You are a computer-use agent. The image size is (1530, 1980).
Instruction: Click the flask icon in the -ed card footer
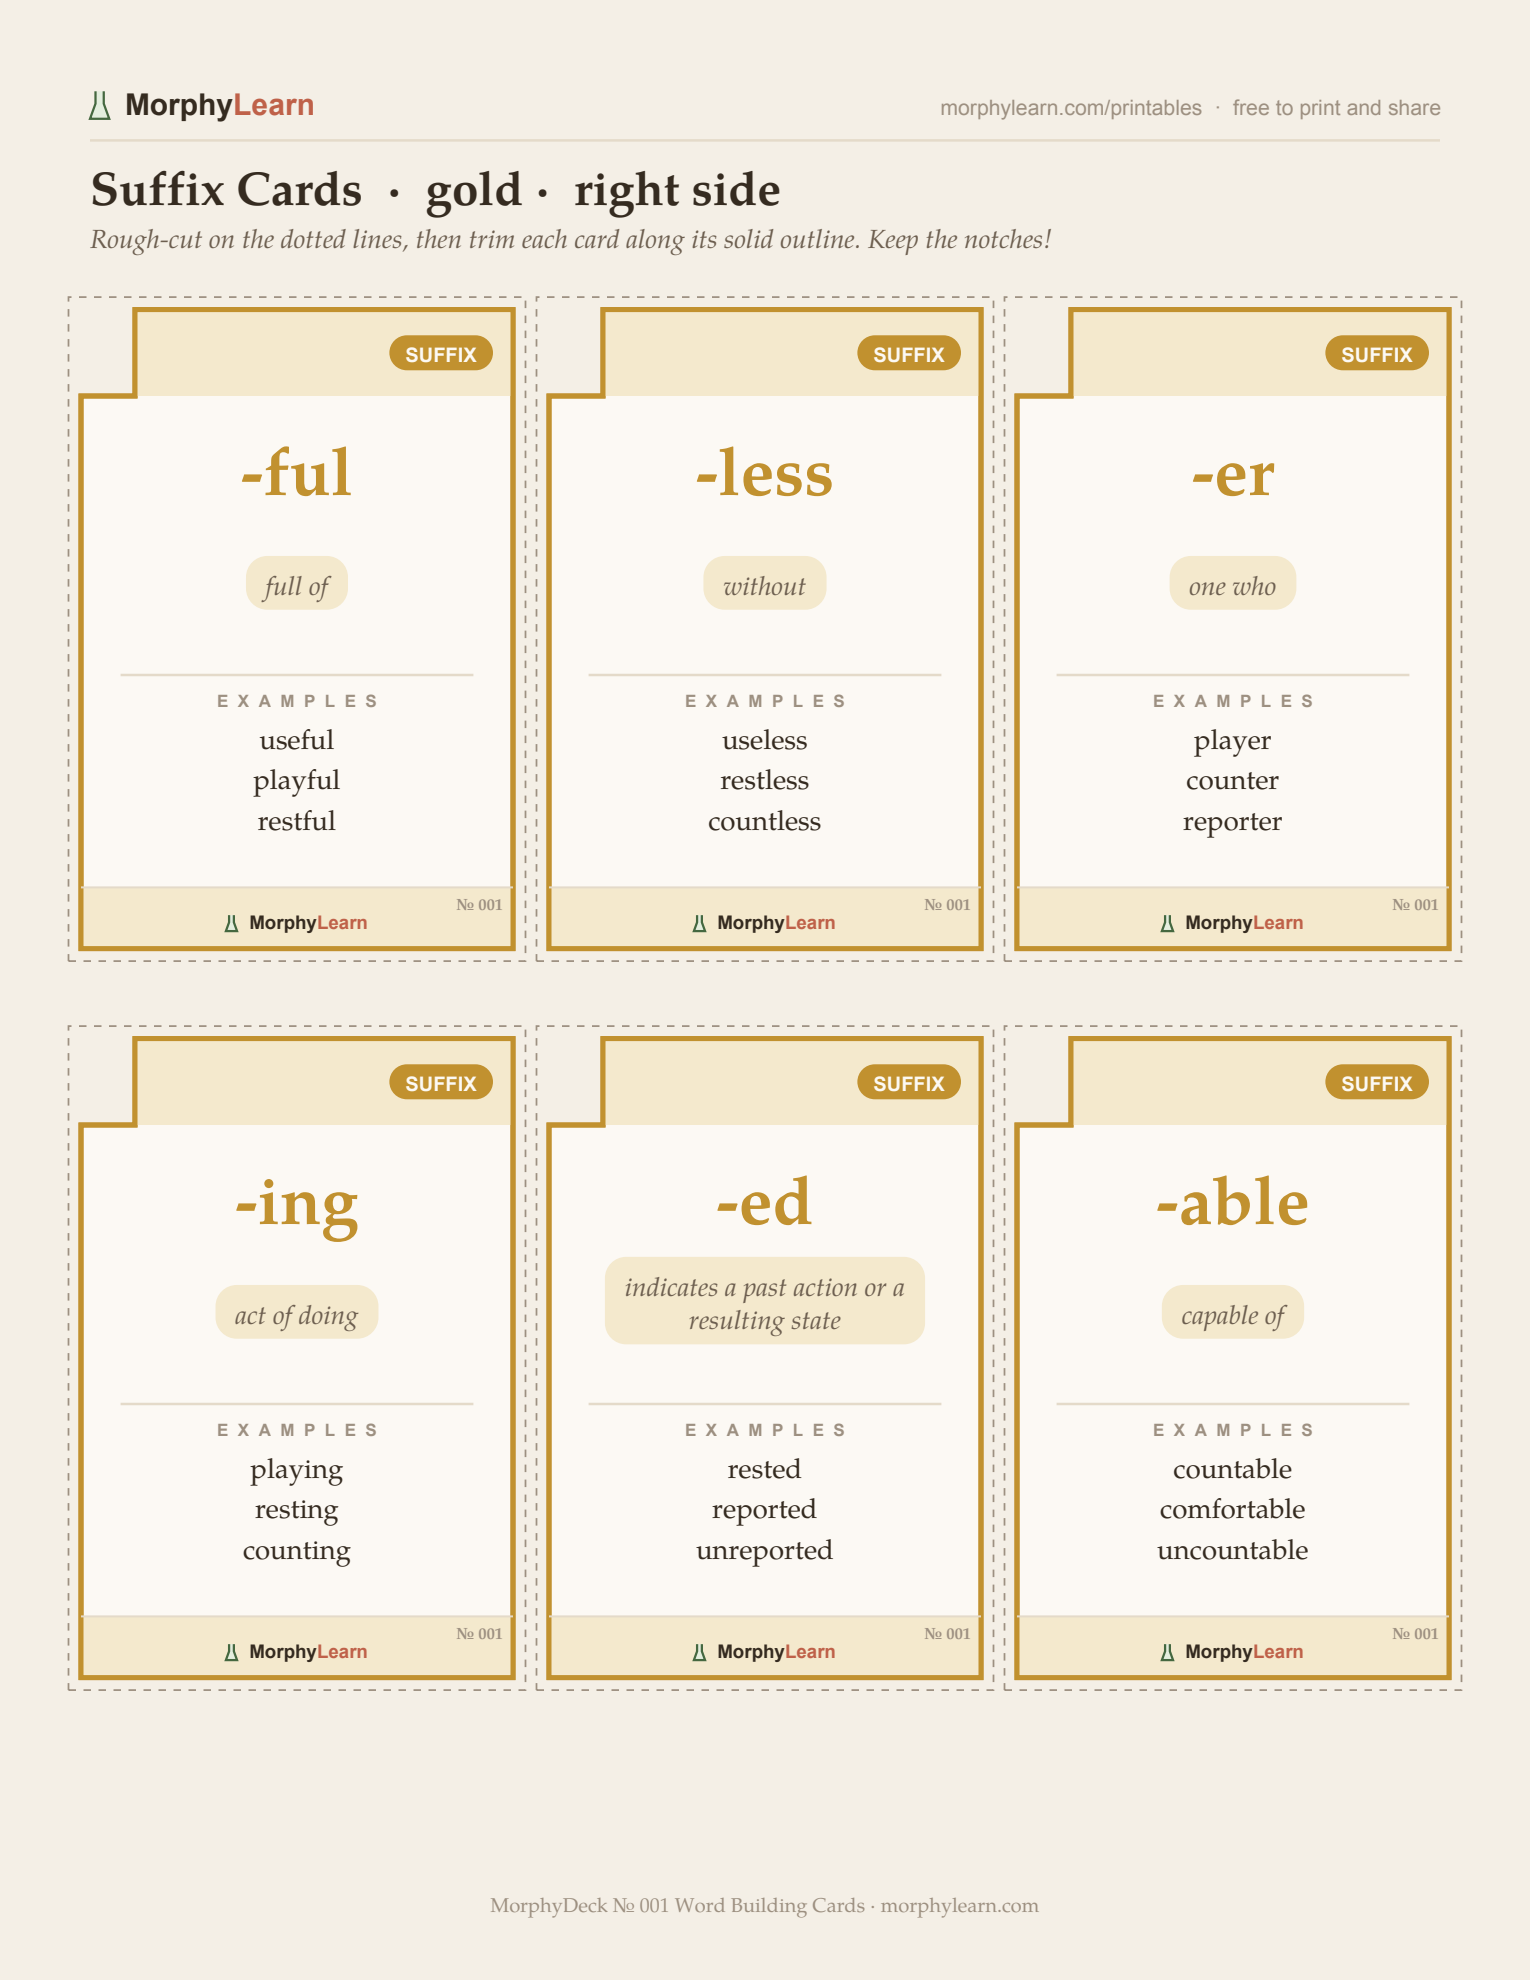(699, 1652)
